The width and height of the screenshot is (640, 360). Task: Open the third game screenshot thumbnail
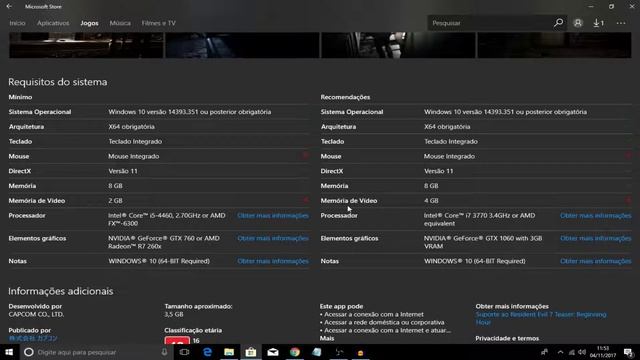[x=398, y=45]
